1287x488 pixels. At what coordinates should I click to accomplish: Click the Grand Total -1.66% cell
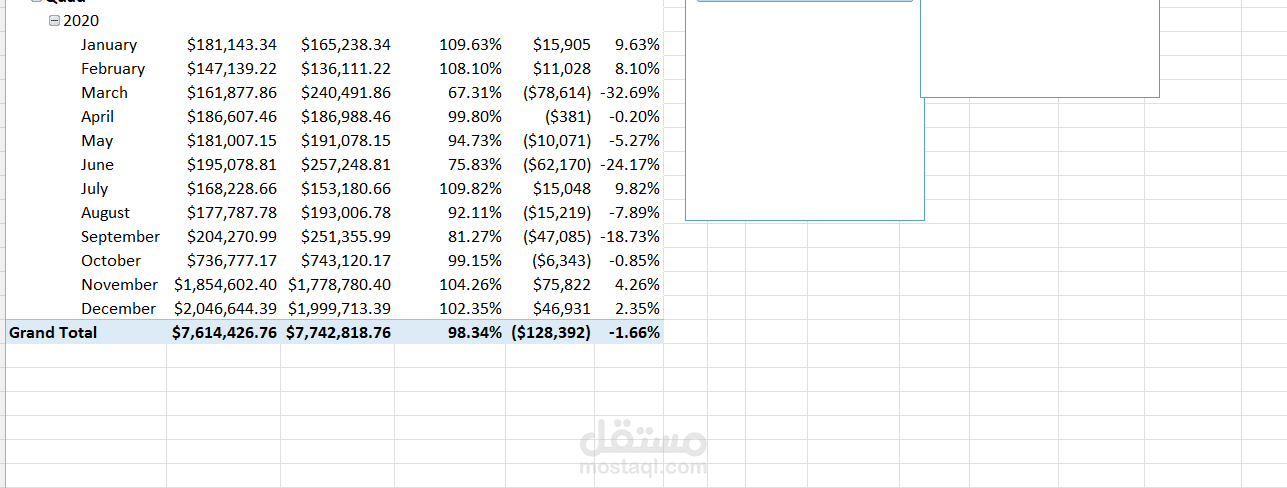[634, 333]
